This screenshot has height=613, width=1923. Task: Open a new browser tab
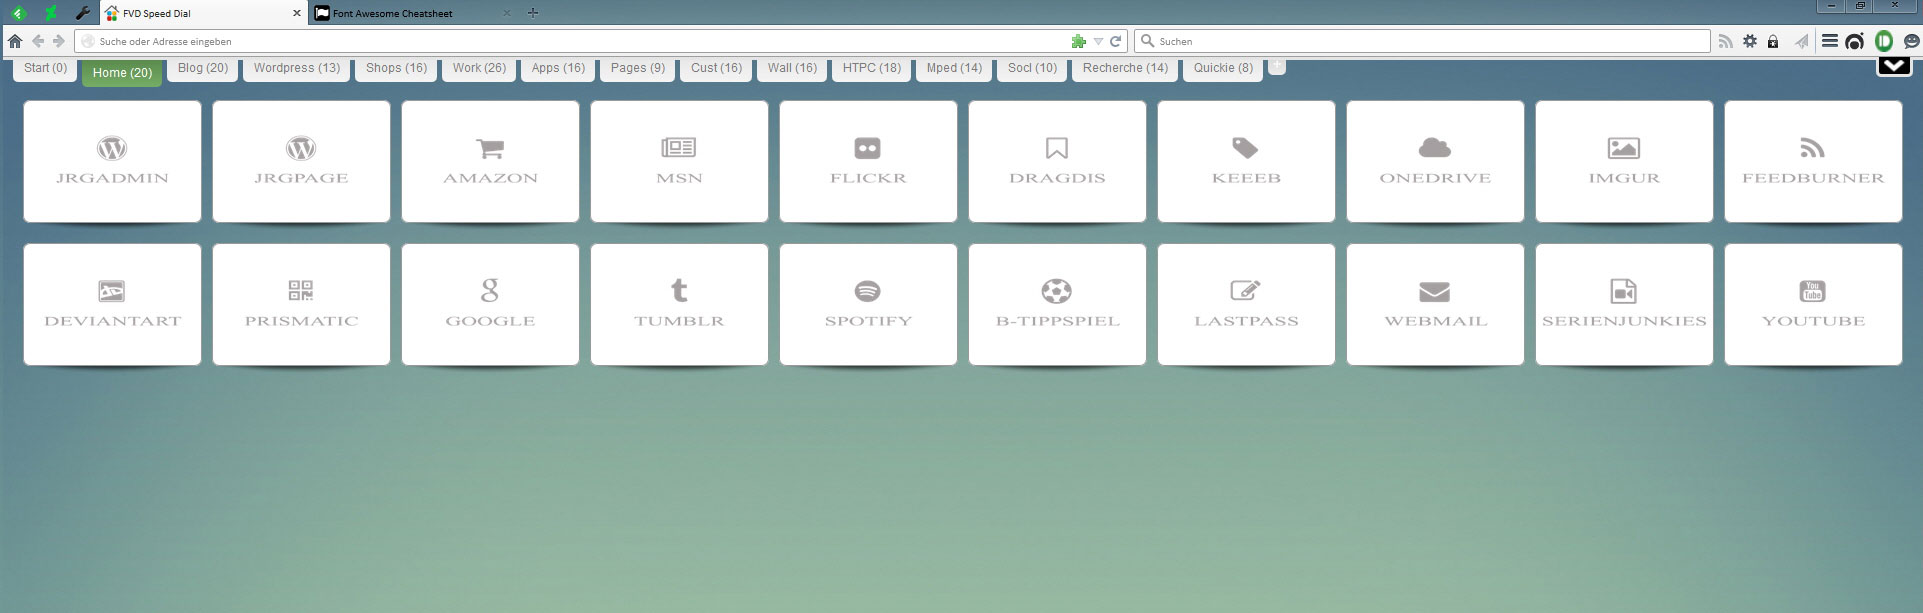pyautogui.click(x=533, y=13)
